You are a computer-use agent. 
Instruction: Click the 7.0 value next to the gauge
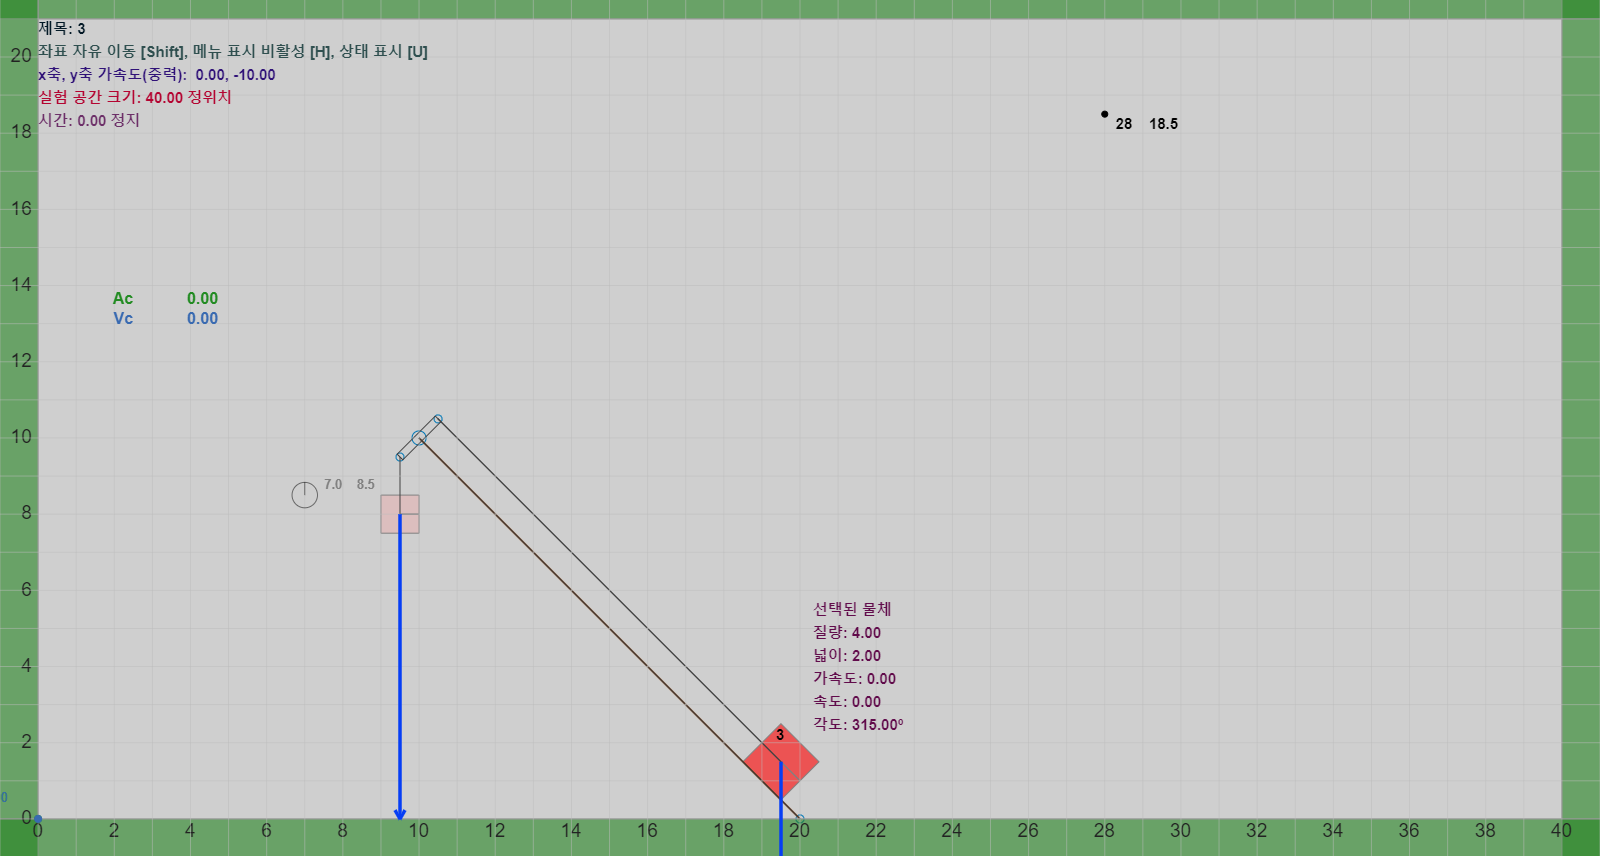click(333, 484)
